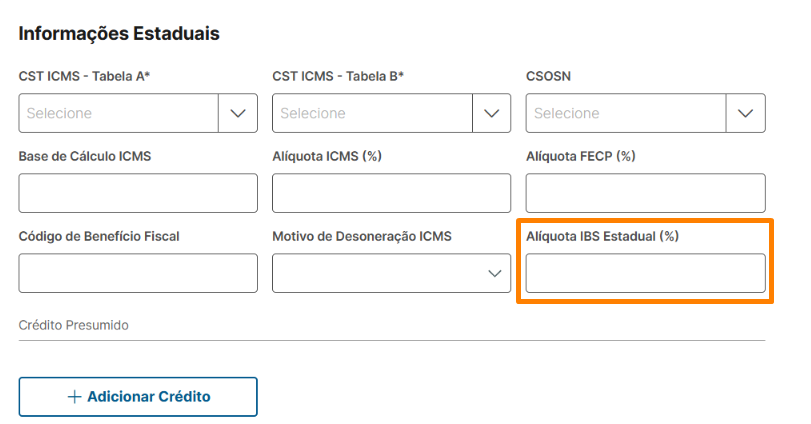Open the CSOSN Selecione field

click(x=626, y=113)
